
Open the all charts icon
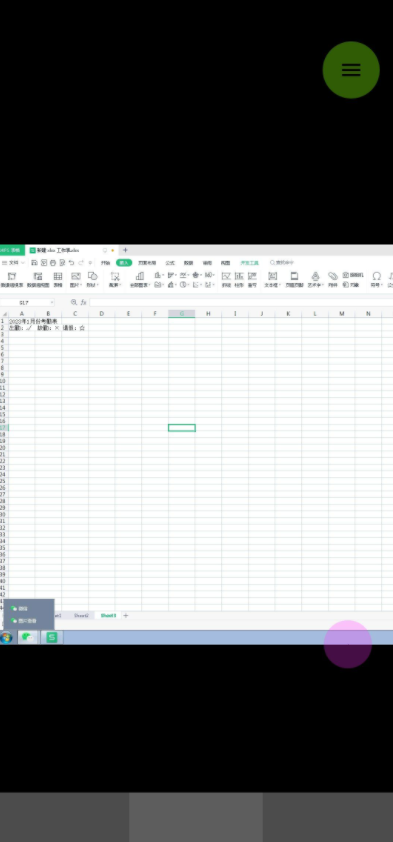(x=140, y=279)
